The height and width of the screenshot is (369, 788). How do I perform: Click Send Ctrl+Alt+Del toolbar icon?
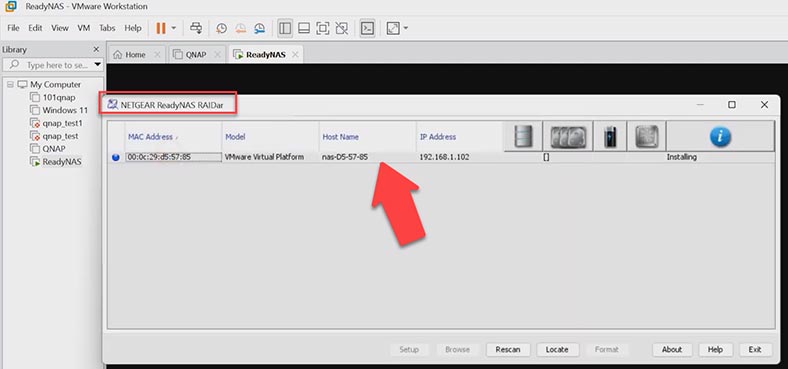click(196, 28)
